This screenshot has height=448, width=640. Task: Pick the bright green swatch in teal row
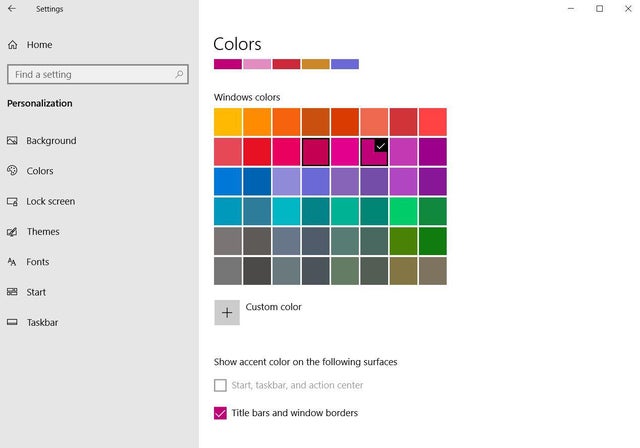tap(403, 211)
